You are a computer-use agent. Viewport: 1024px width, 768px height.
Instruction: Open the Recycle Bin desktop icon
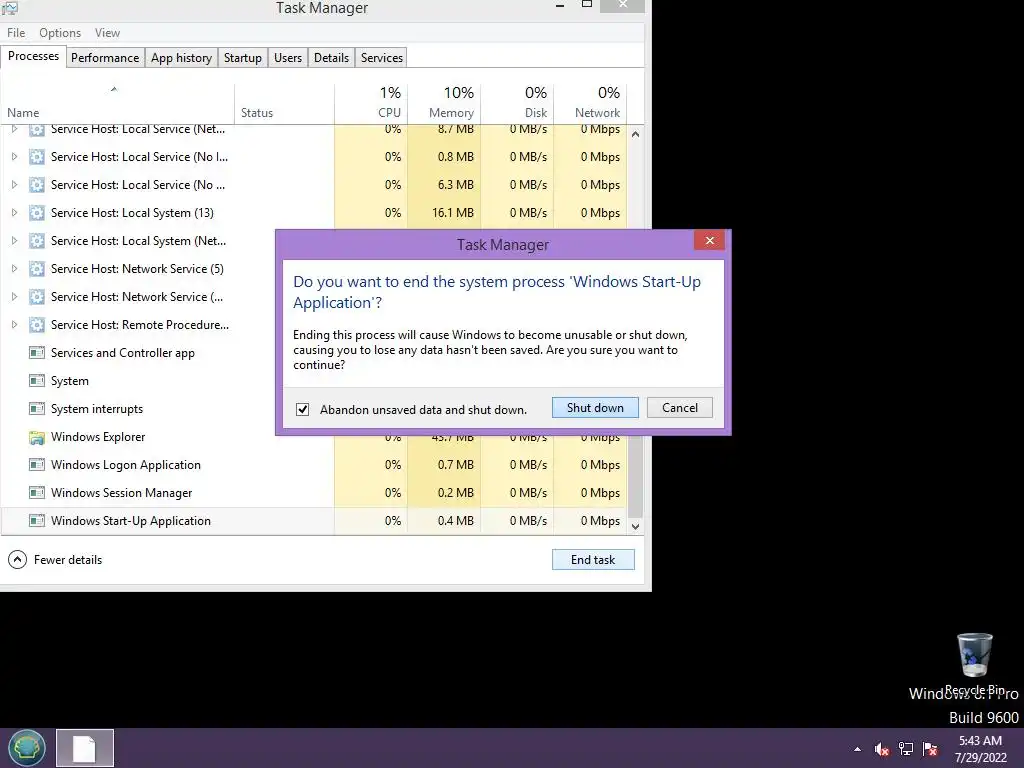[x=975, y=664]
